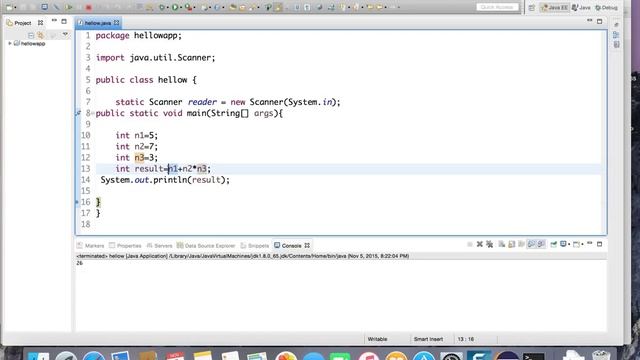Toggle Show Console When Standard Out Changes
The height and width of the screenshot is (360, 640).
531,244
